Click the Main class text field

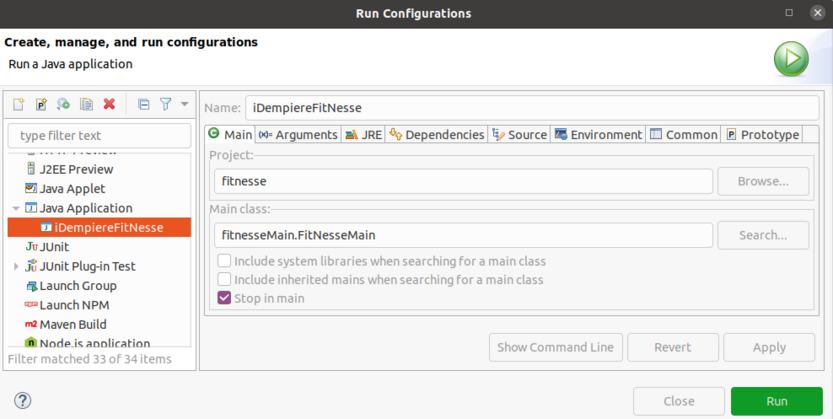pyautogui.click(x=463, y=235)
